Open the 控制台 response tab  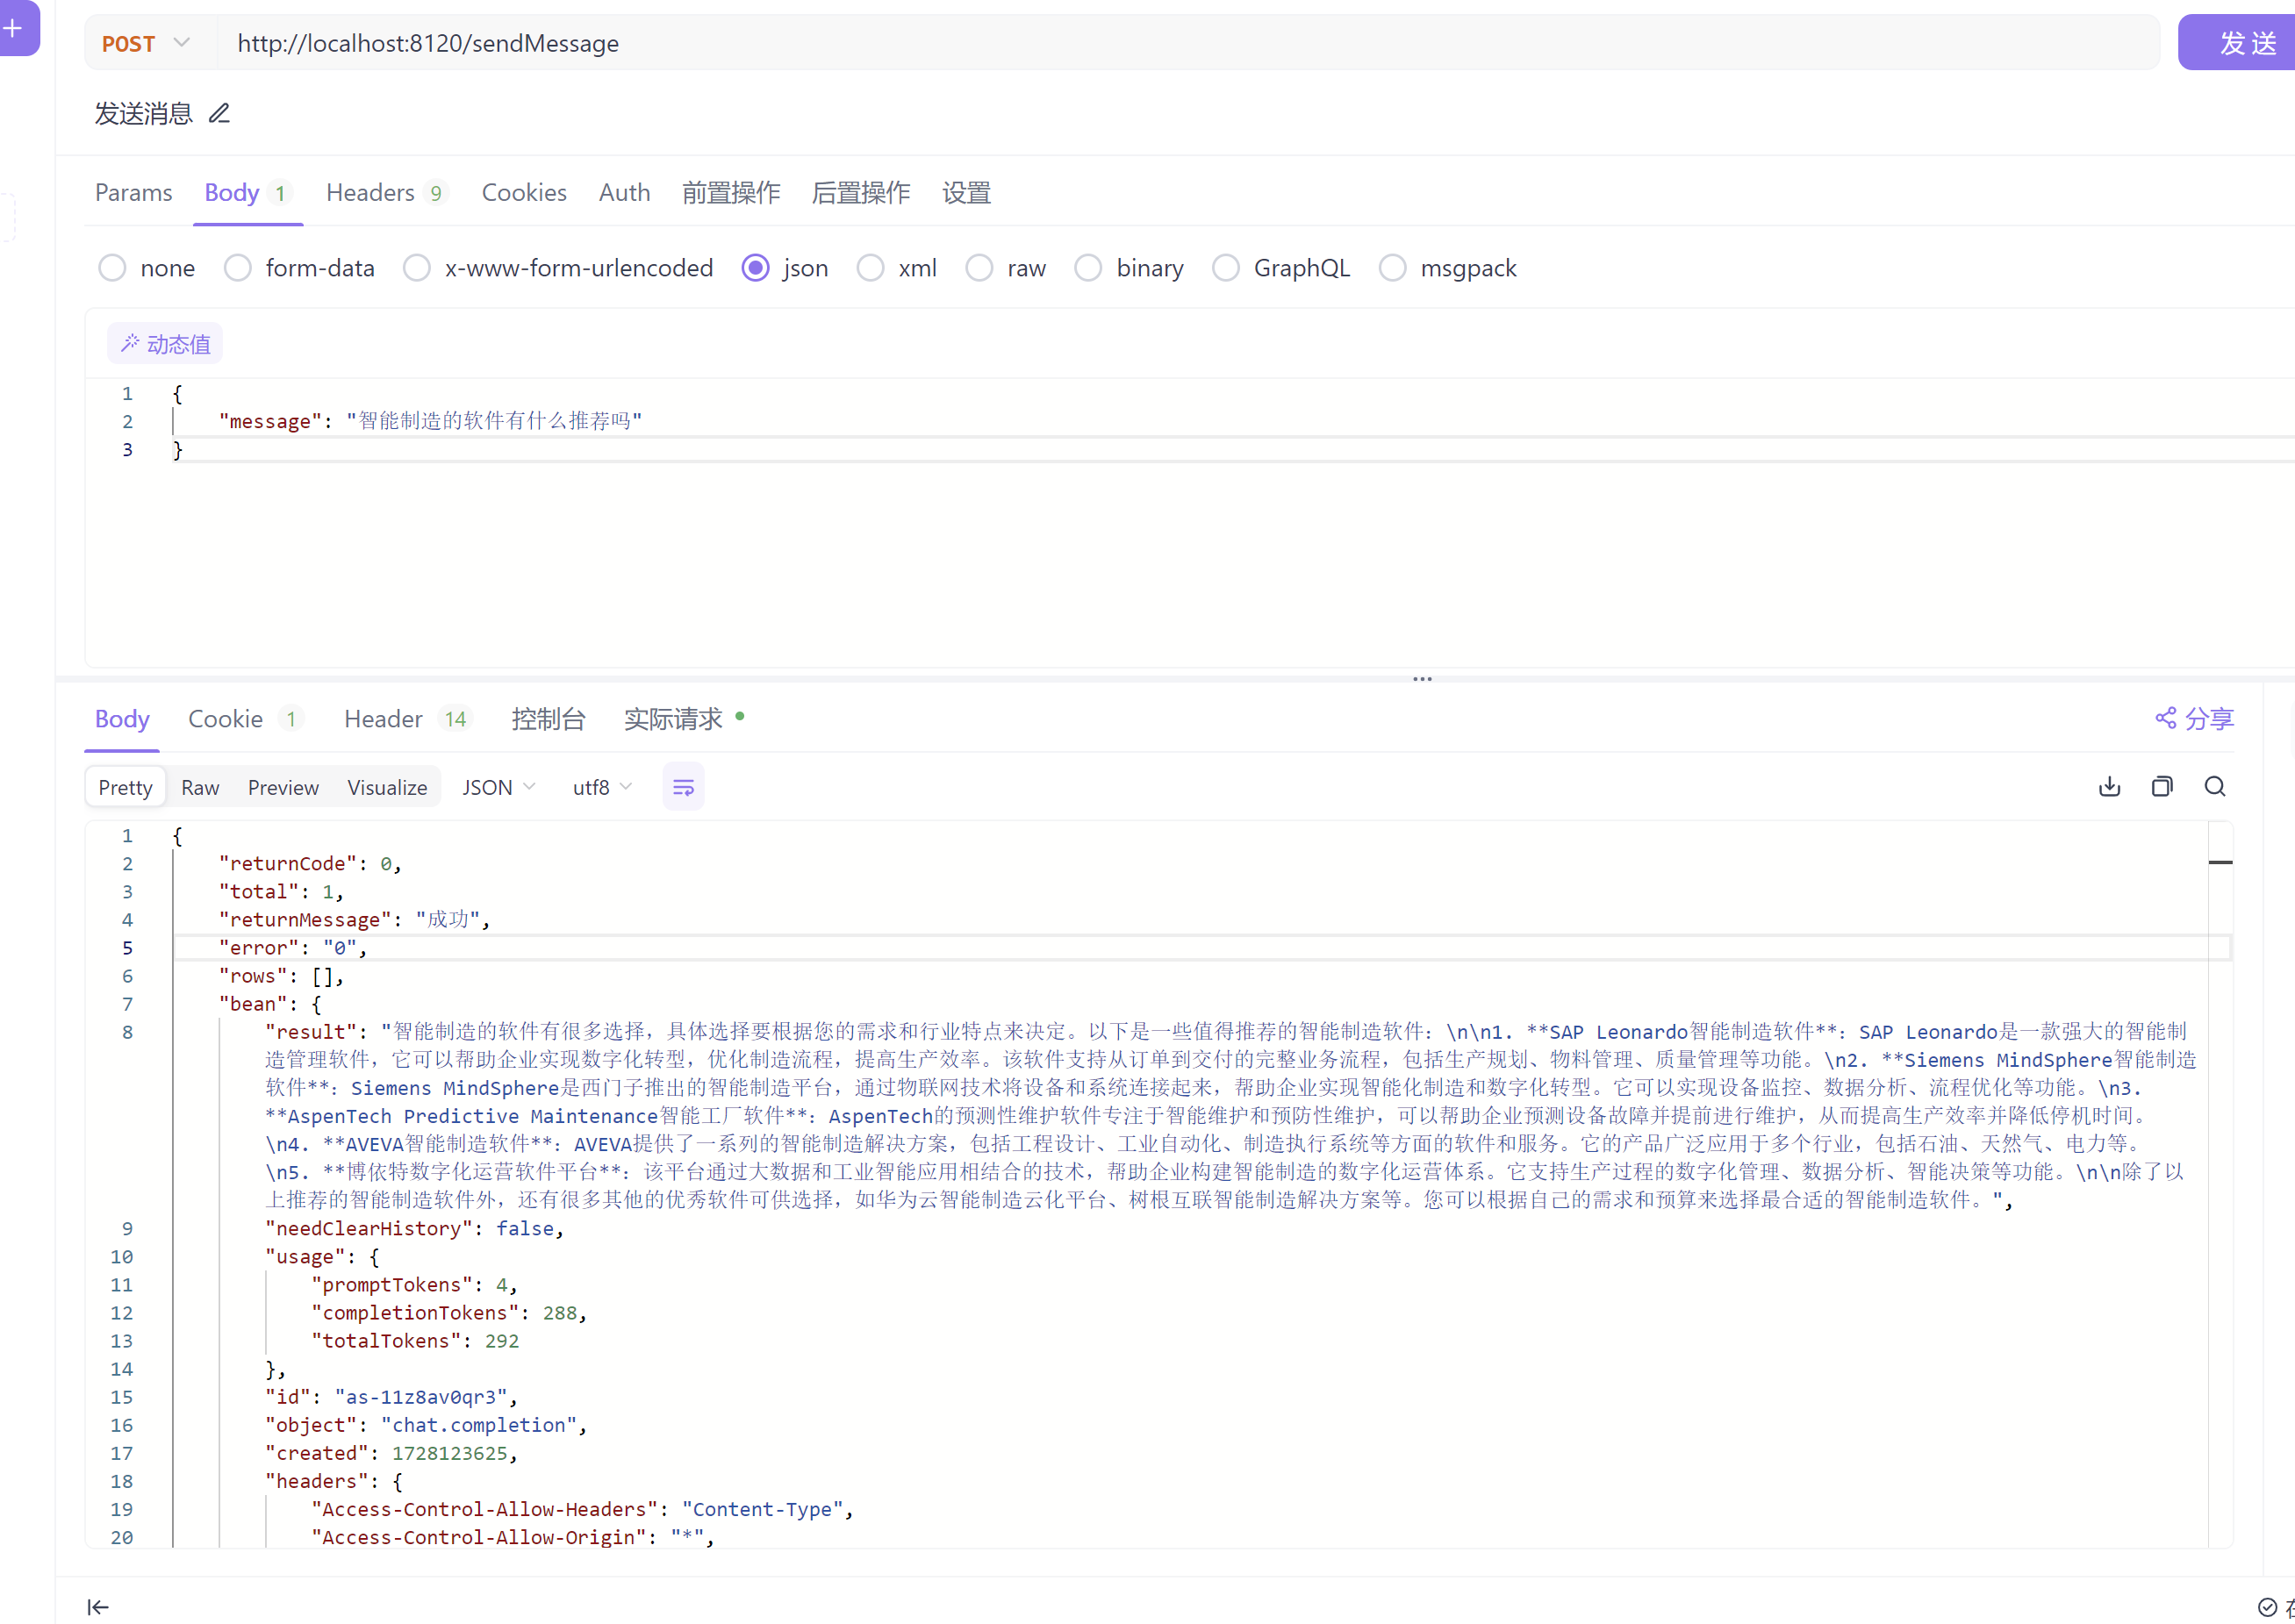(x=547, y=718)
